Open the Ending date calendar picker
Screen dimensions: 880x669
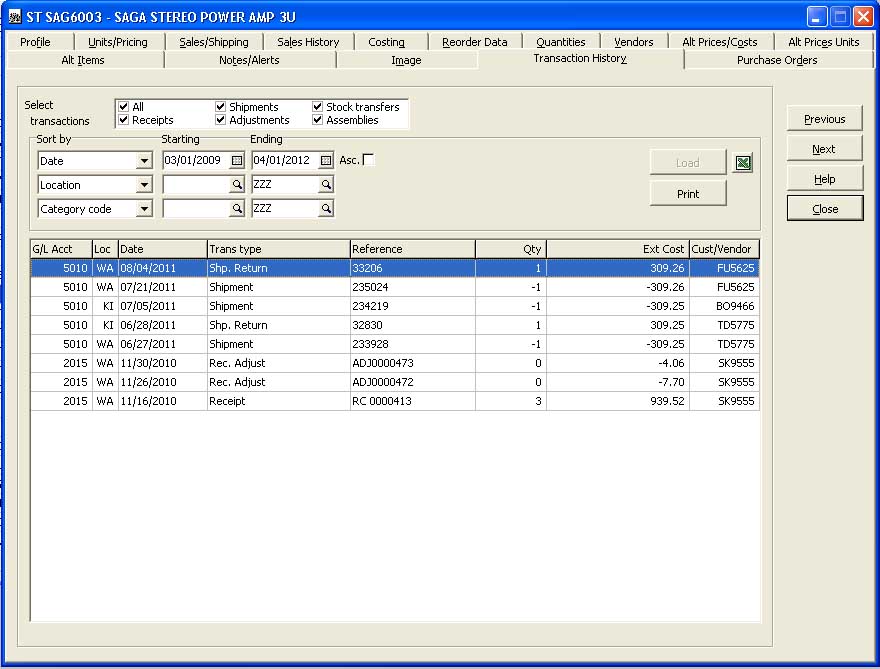[326, 160]
